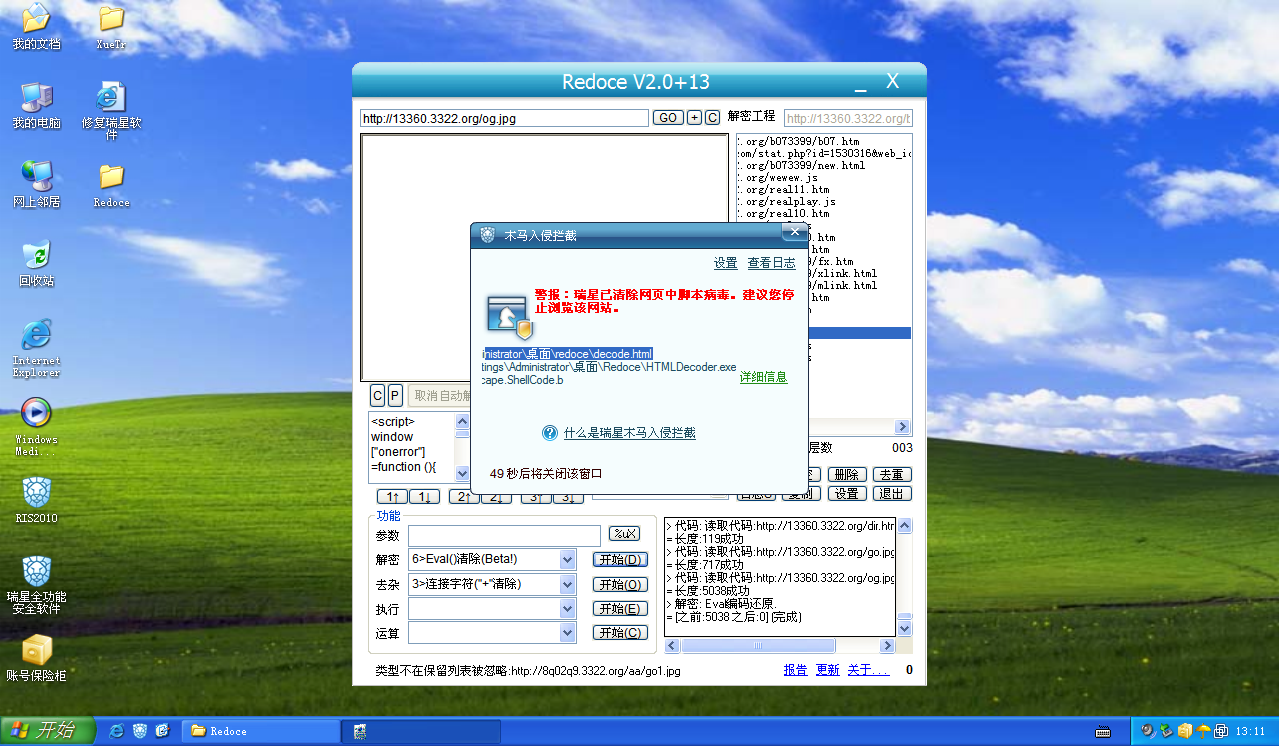Click small C button below preview pane
Screen dimensions: 1279x746
[x=377, y=396]
